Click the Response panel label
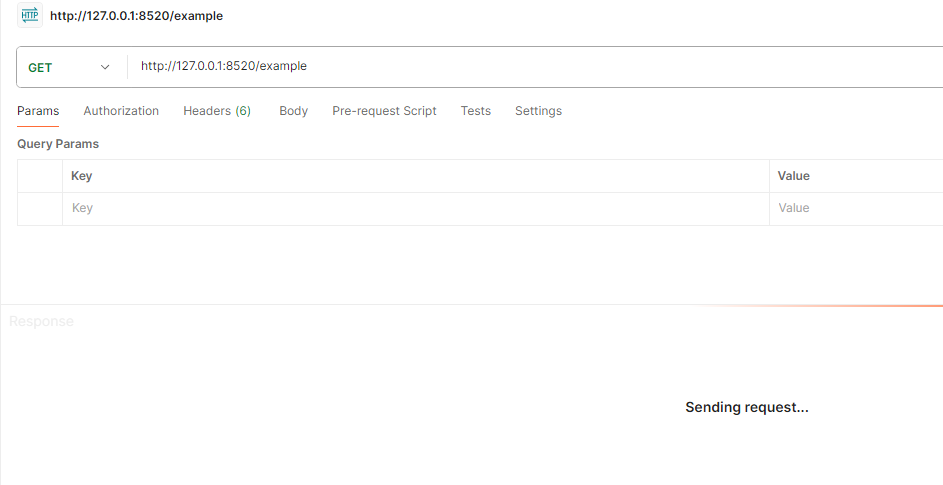943x485 pixels. [41, 321]
